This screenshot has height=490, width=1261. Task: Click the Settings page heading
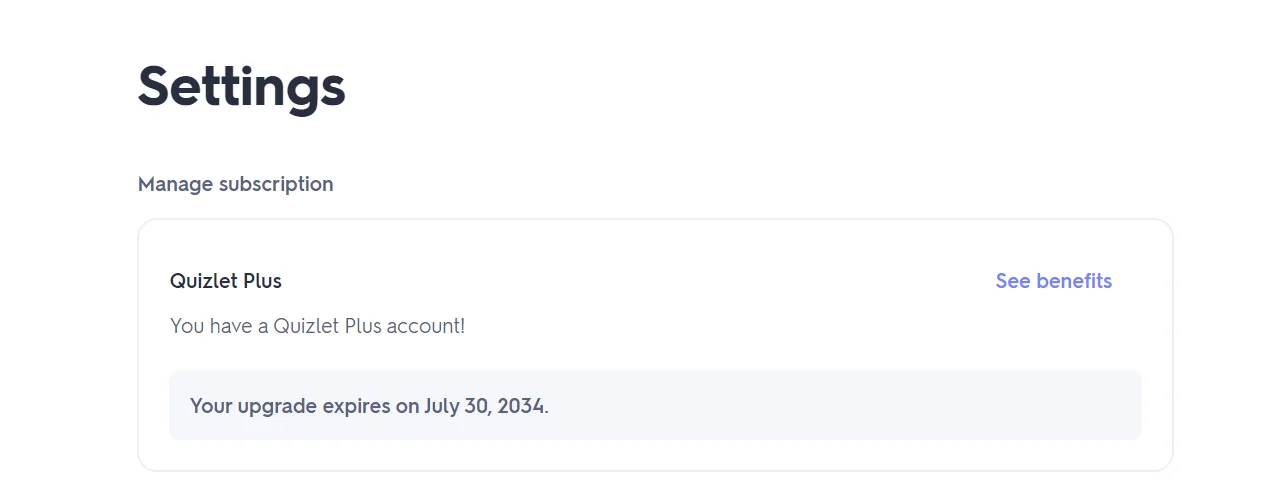[241, 86]
